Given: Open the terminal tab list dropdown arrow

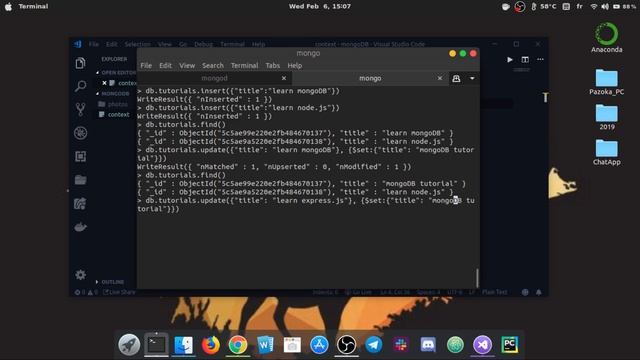Looking at the screenshot, I should tap(472, 78).
